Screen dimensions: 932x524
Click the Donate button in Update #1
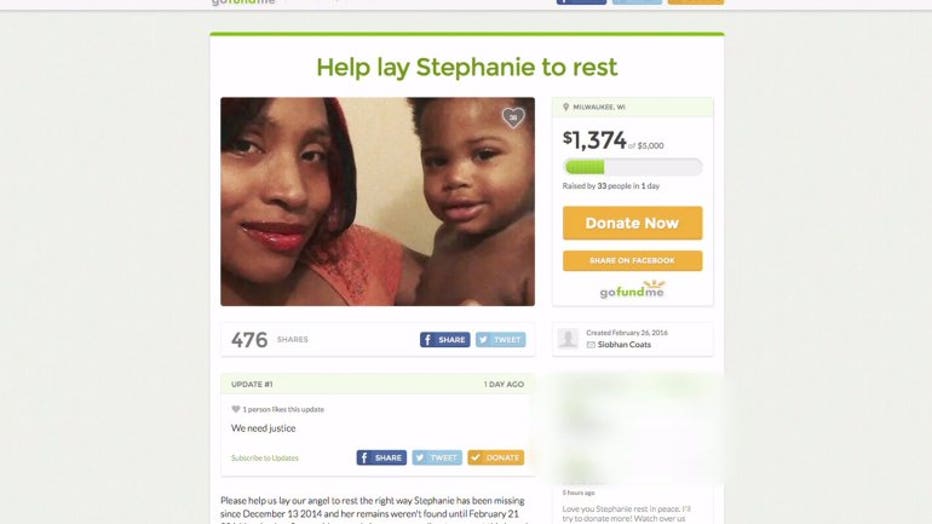(x=496, y=457)
